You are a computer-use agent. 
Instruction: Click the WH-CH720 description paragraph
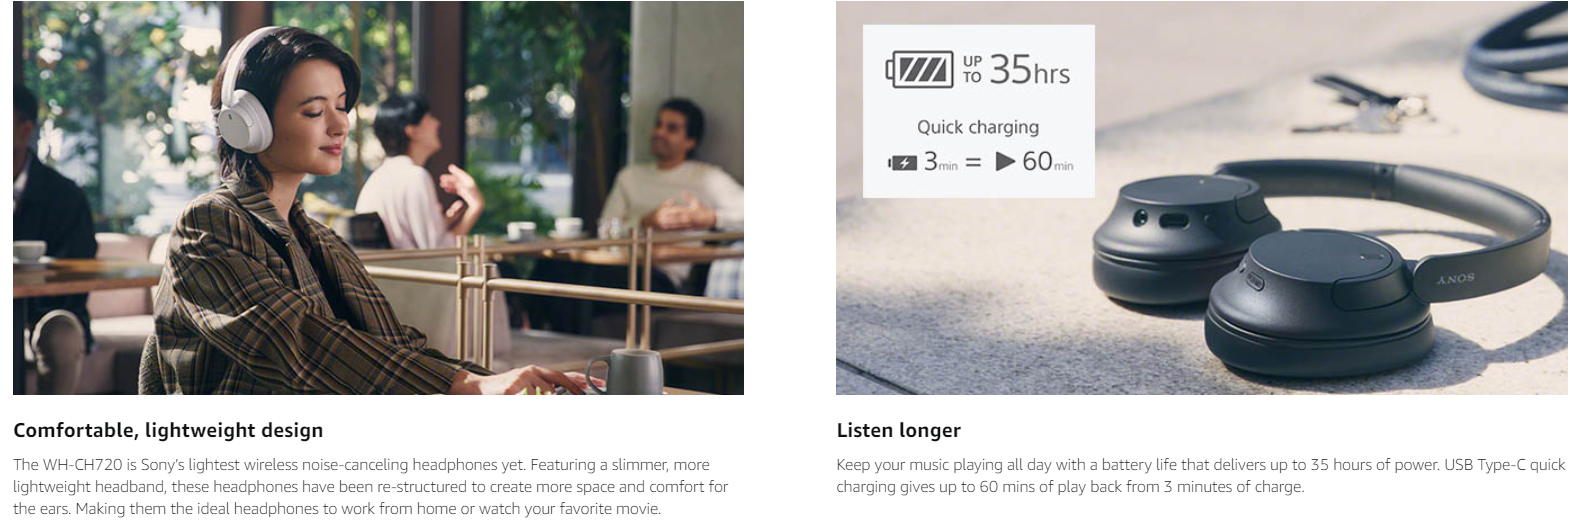point(371,486)
